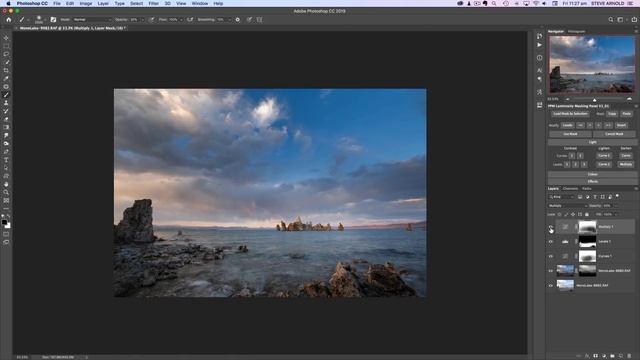
Task: Open the brush Mode dropdown
Action: (92, 20)
